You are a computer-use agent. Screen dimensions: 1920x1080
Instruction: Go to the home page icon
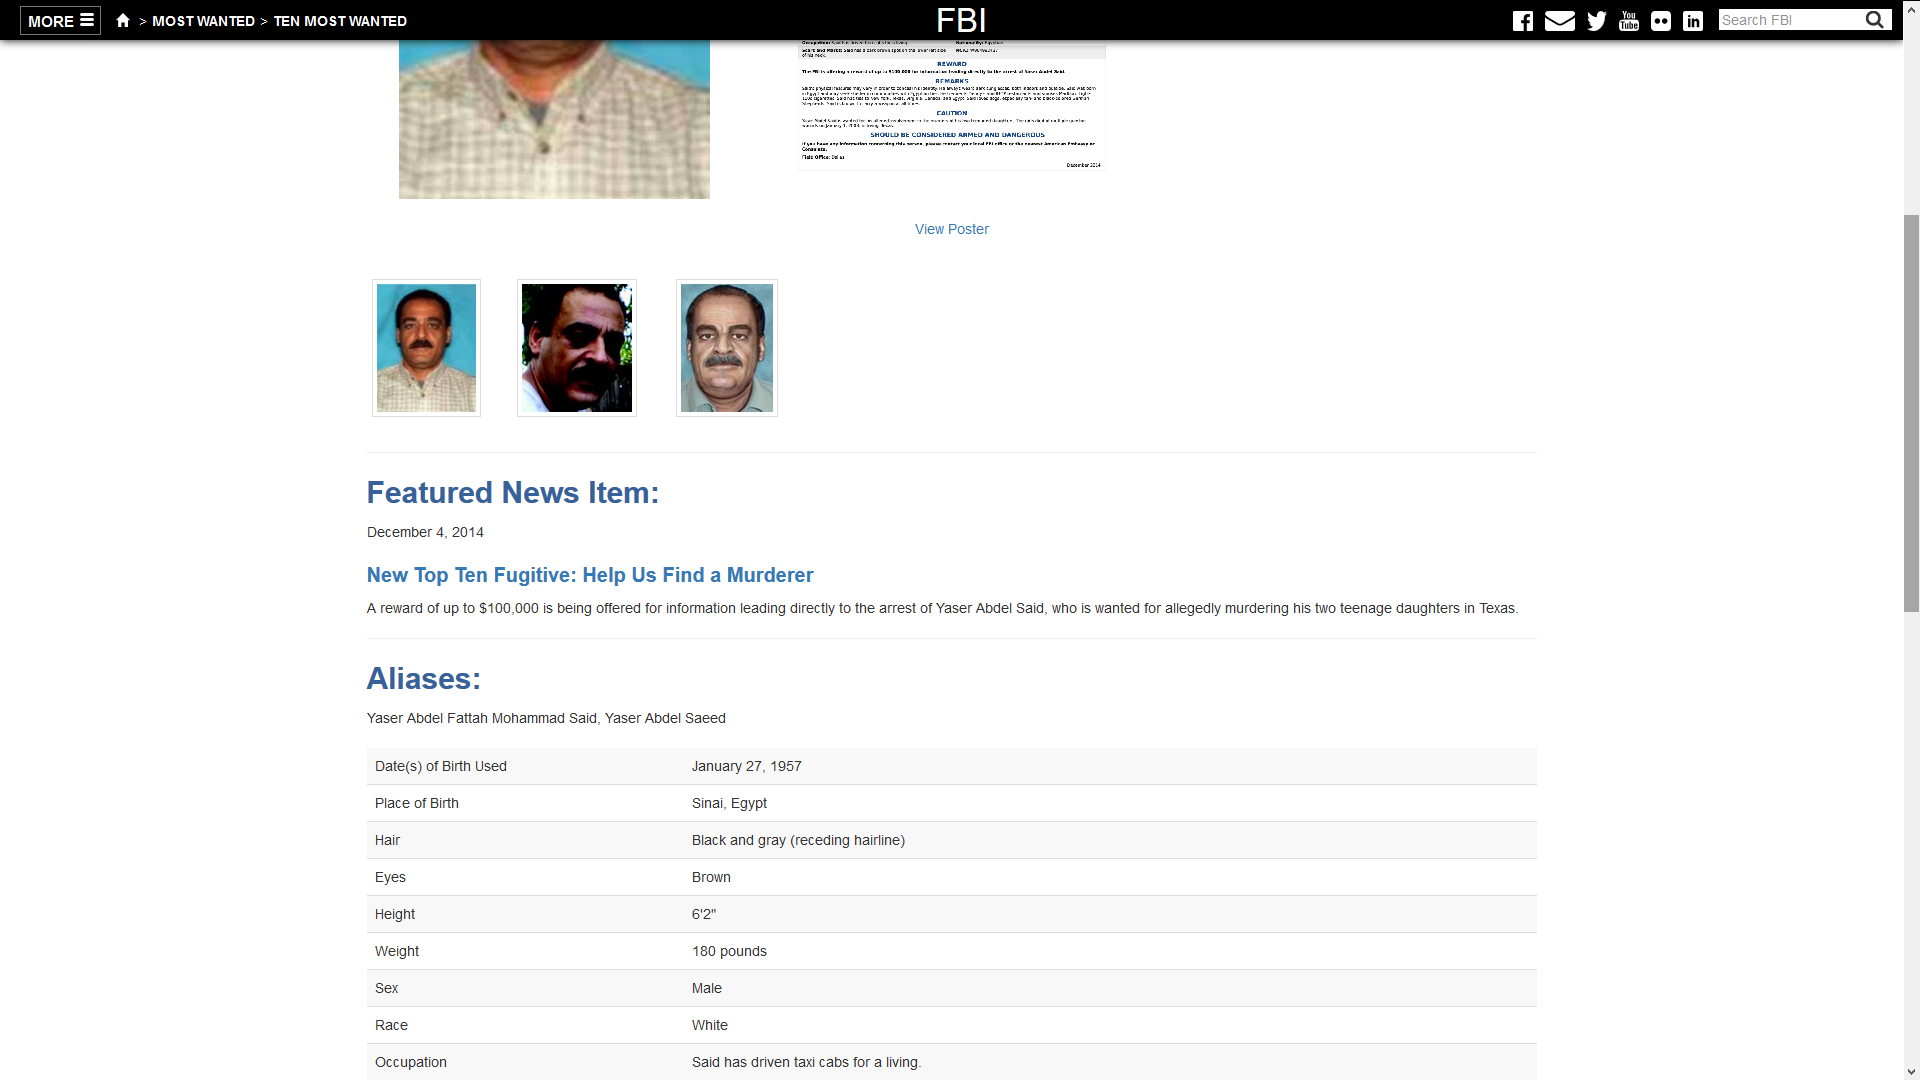click(123, 21)
